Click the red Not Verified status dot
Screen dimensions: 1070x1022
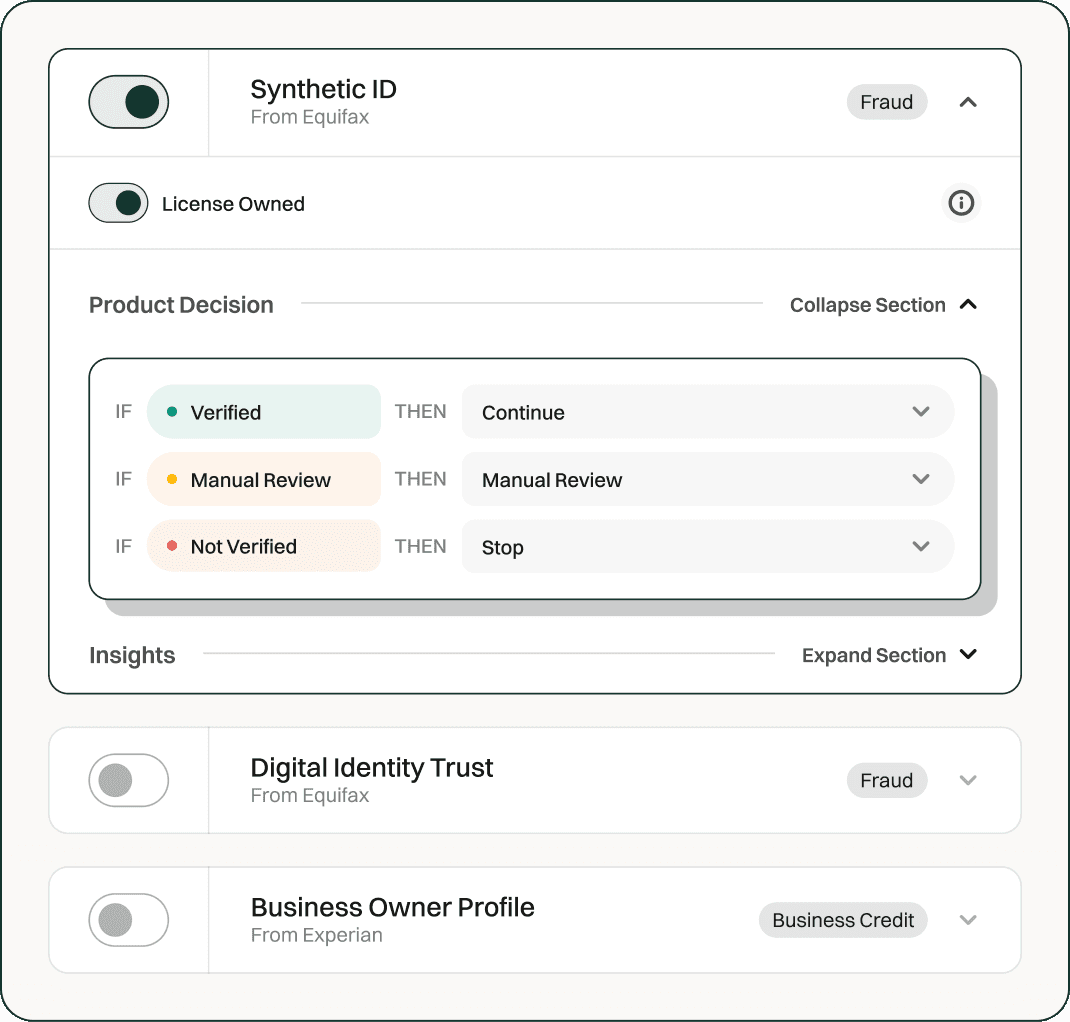(x=172, y=546)
